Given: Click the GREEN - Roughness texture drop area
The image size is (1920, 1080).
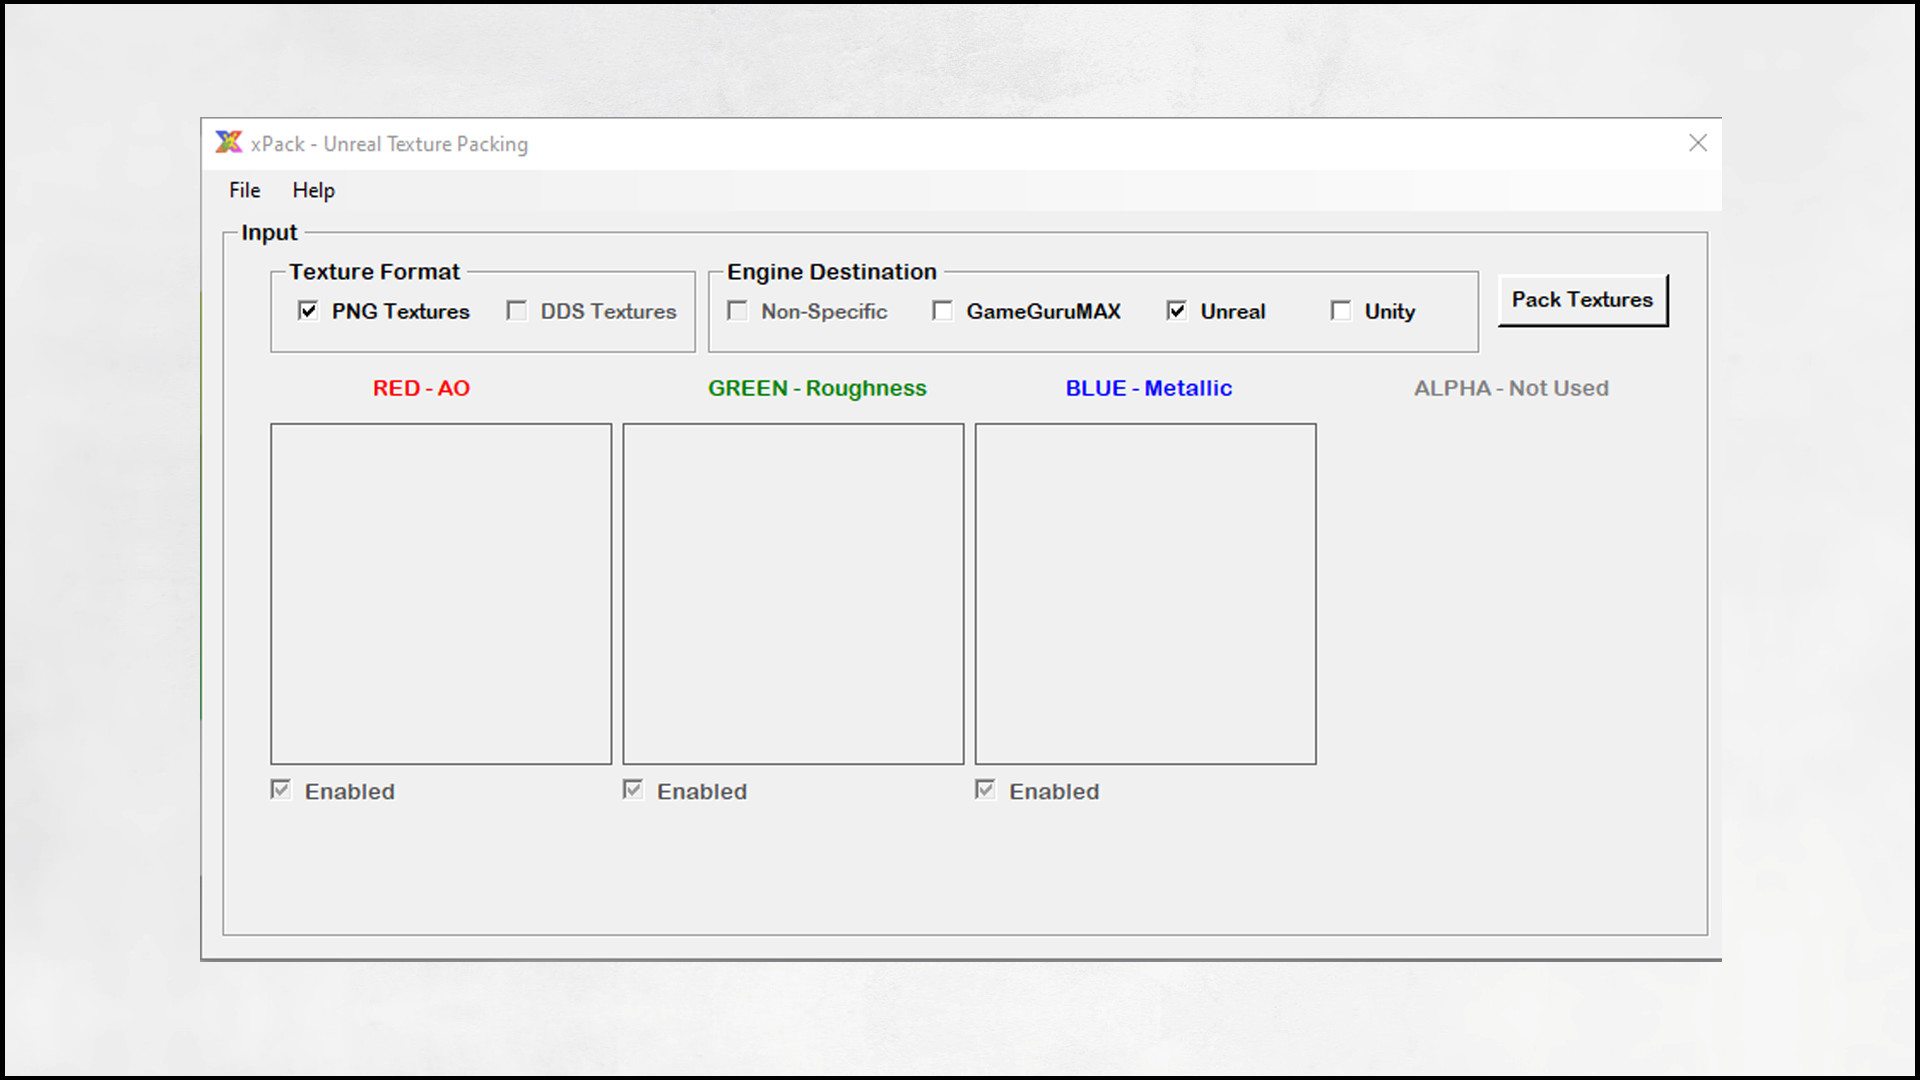Looking at the screenshot, I should pyautogui.click(x=793, y=593).
